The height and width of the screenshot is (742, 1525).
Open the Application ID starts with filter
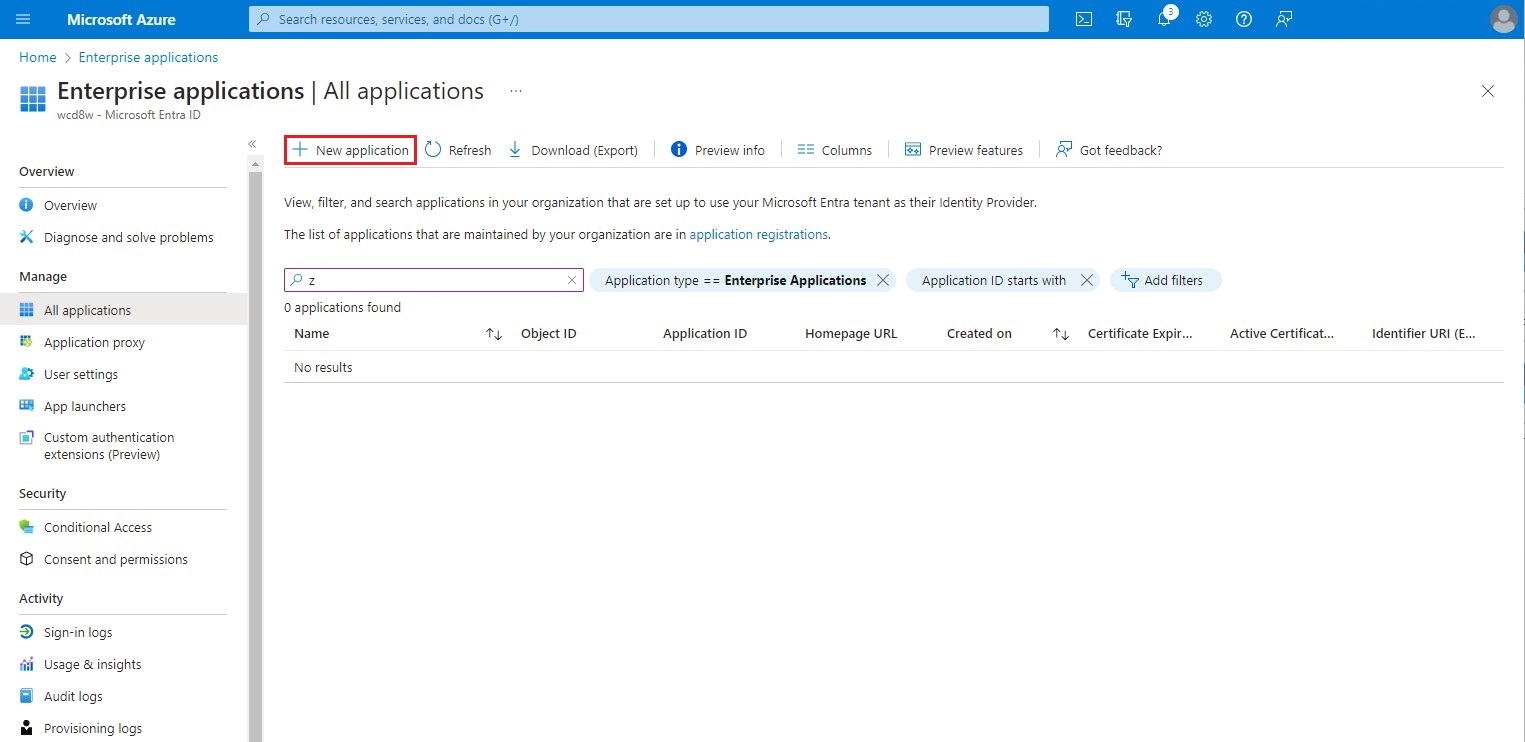[992, 280]
